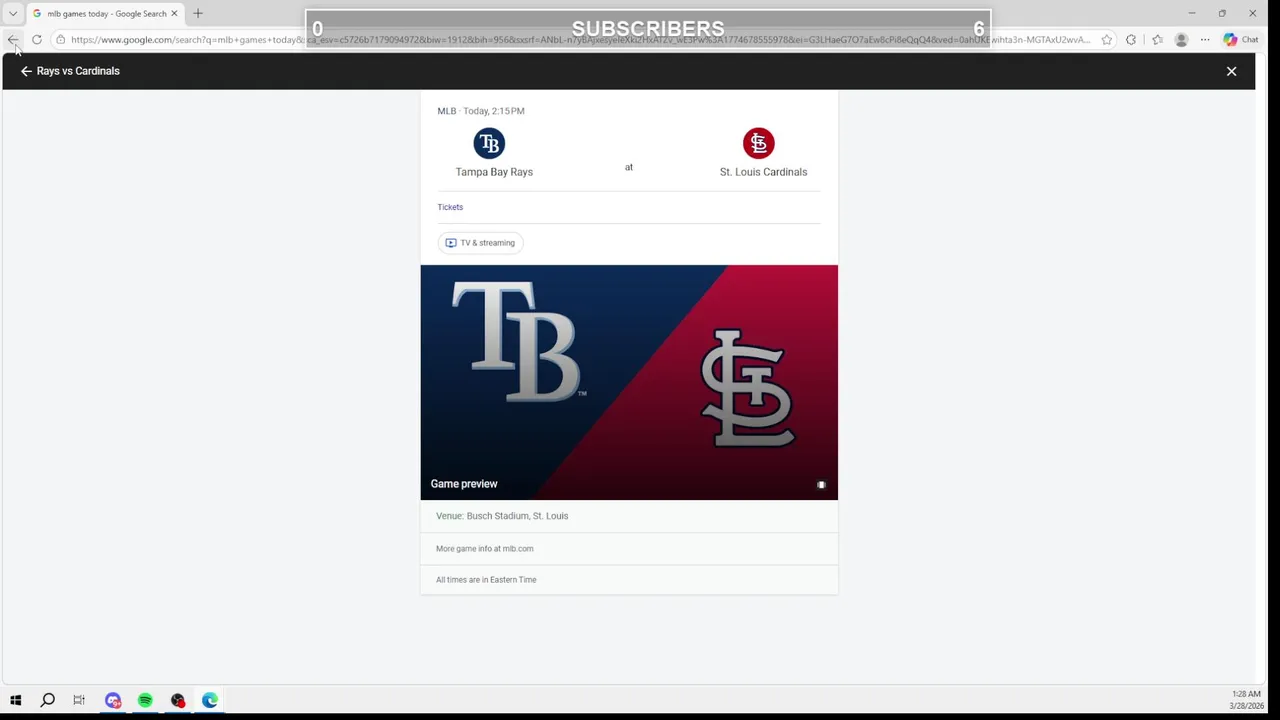
Task: Open the Copilot Chat button
Action: [1241, 40]
